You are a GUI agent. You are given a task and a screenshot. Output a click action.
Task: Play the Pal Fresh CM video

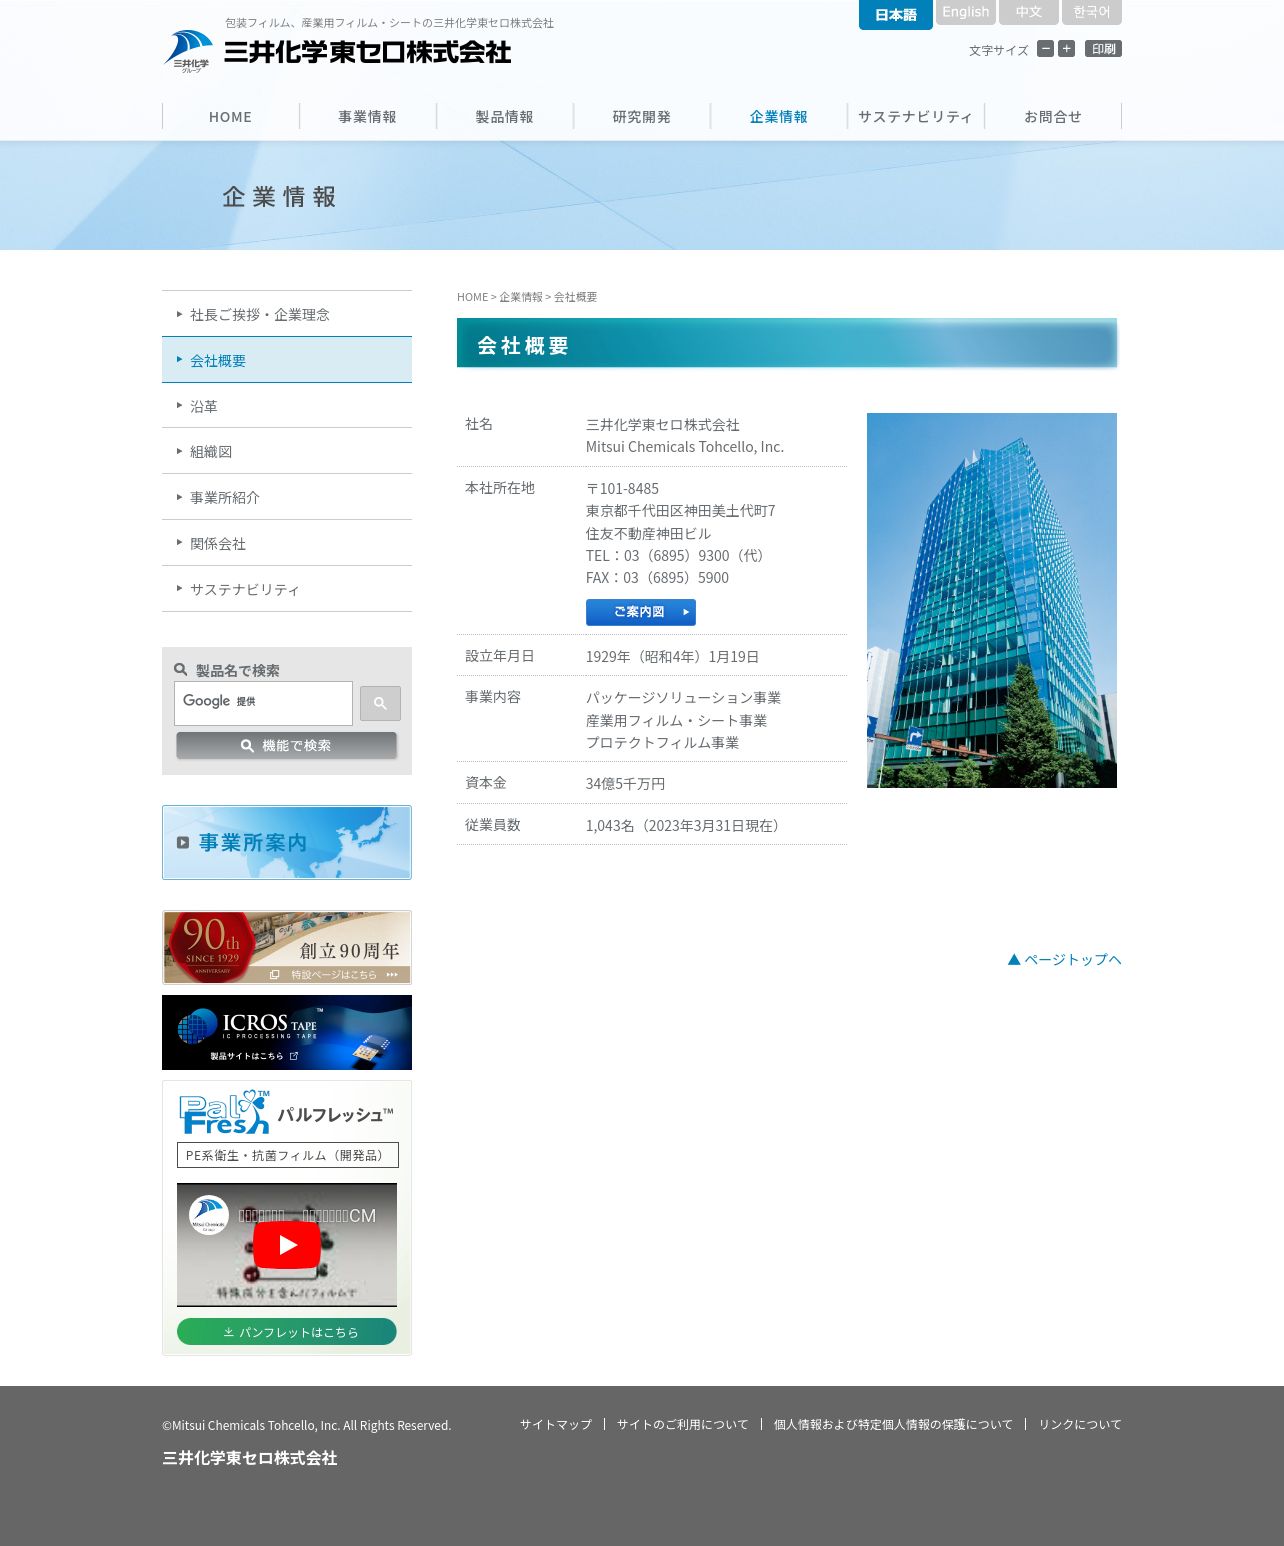coord(287,1245)
